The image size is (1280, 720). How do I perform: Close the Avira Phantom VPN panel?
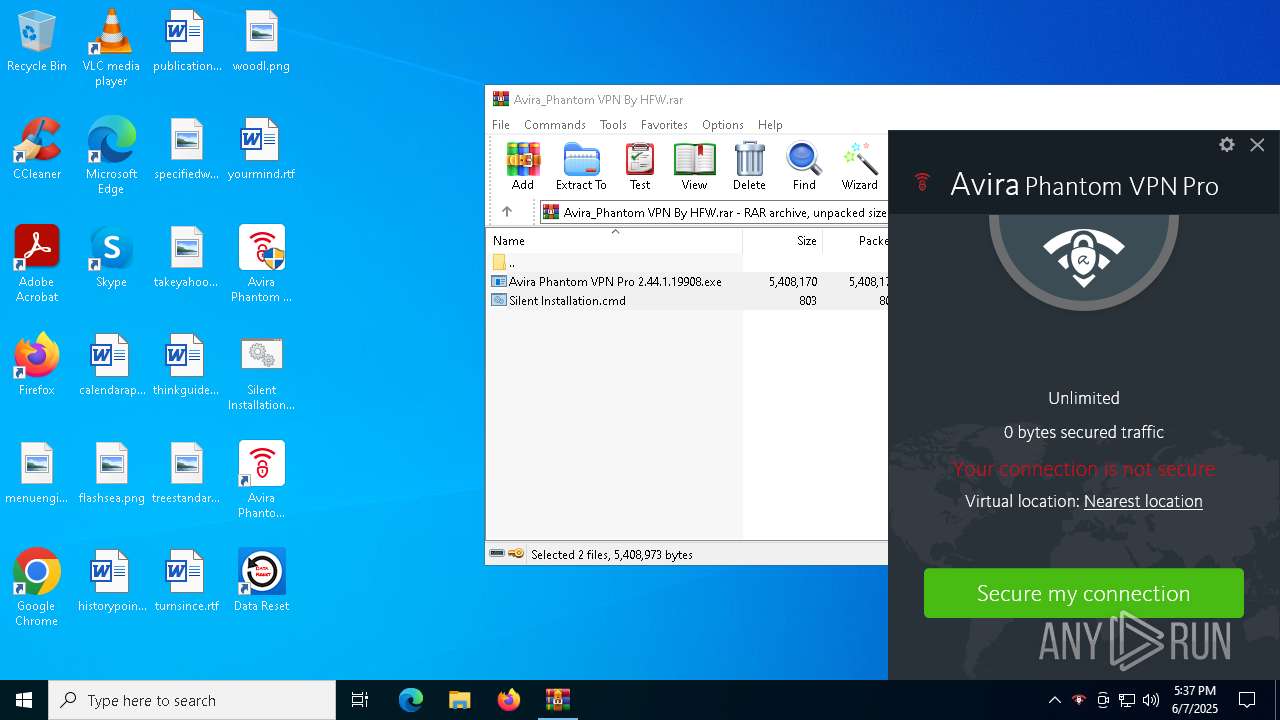[1257, 145]
